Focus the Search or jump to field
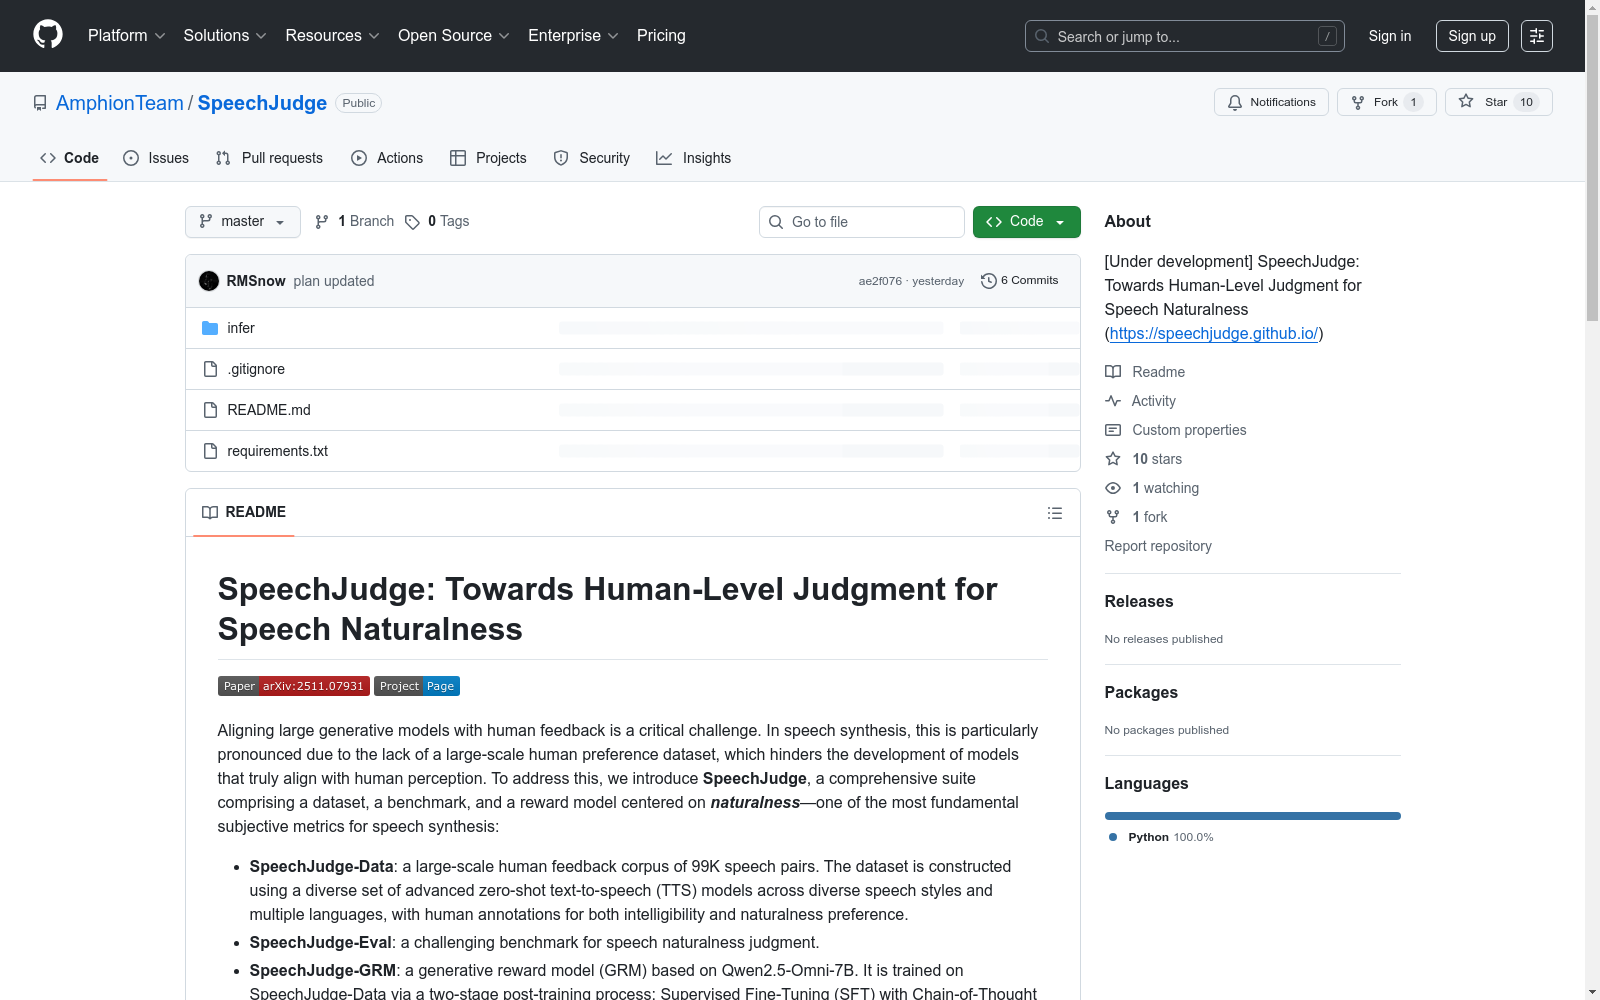The image size is (1600, 1000). [x=1184, y=36]
